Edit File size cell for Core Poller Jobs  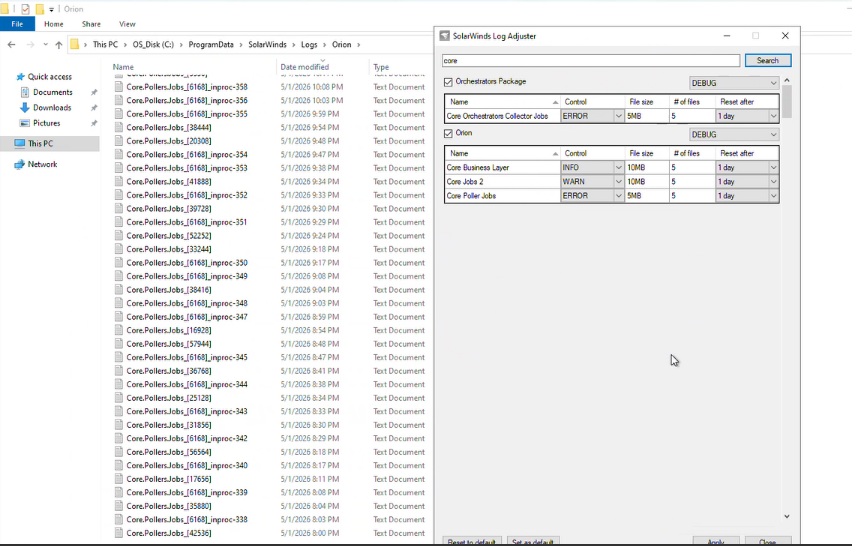[647, 196]
